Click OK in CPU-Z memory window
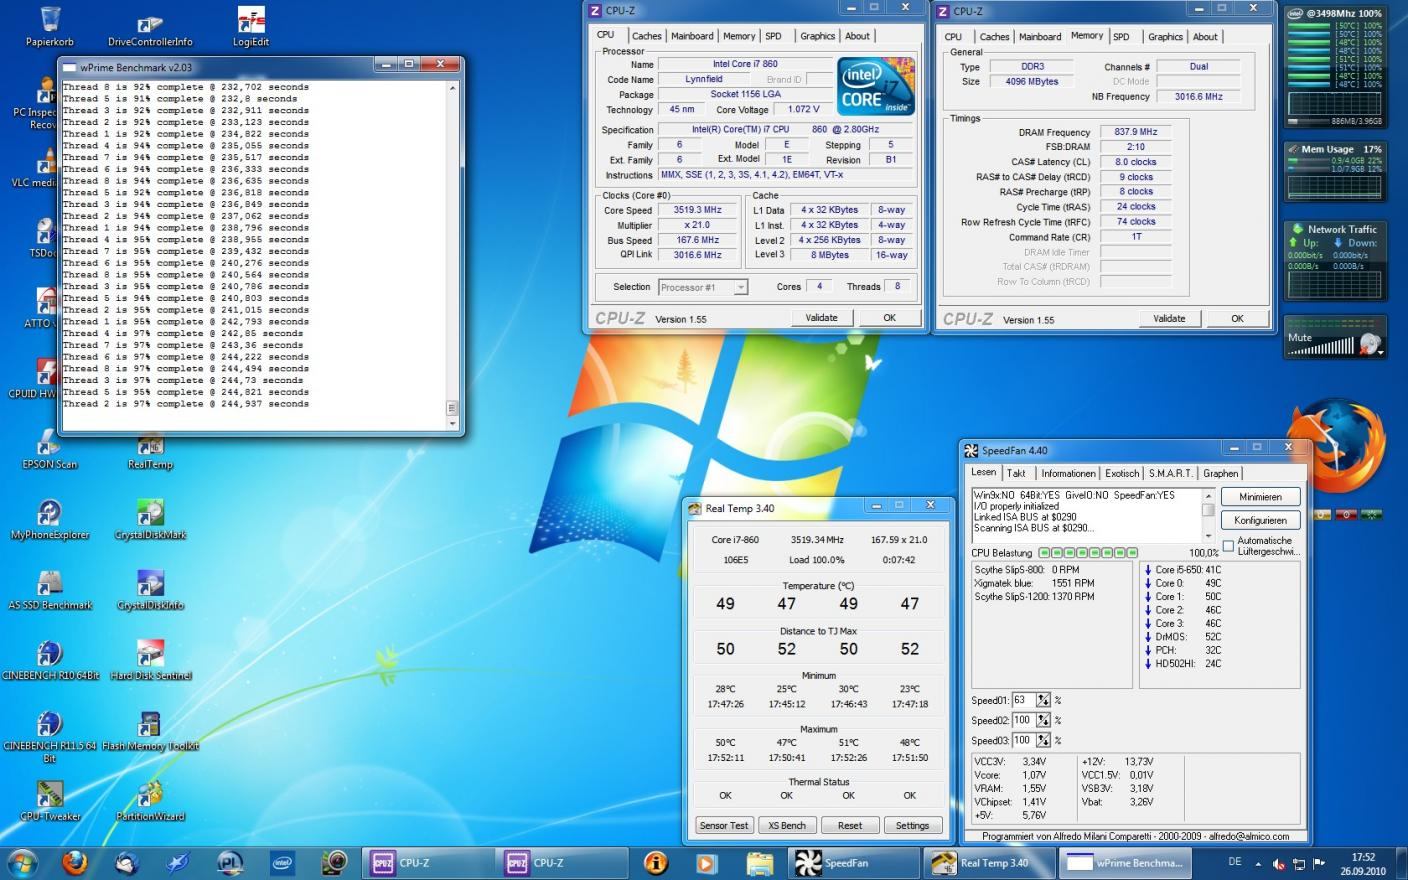The image size is (1408, 880). [x=1237, y=318]
